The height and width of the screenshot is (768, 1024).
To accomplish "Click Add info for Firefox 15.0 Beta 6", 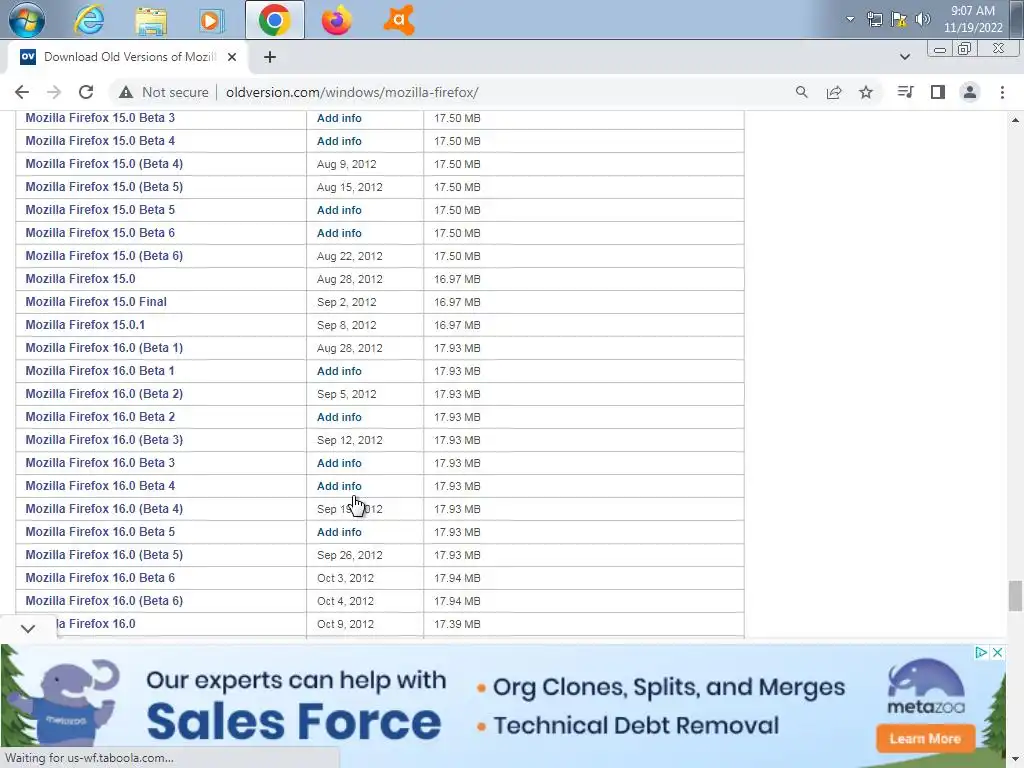I will tap(339, 233).
